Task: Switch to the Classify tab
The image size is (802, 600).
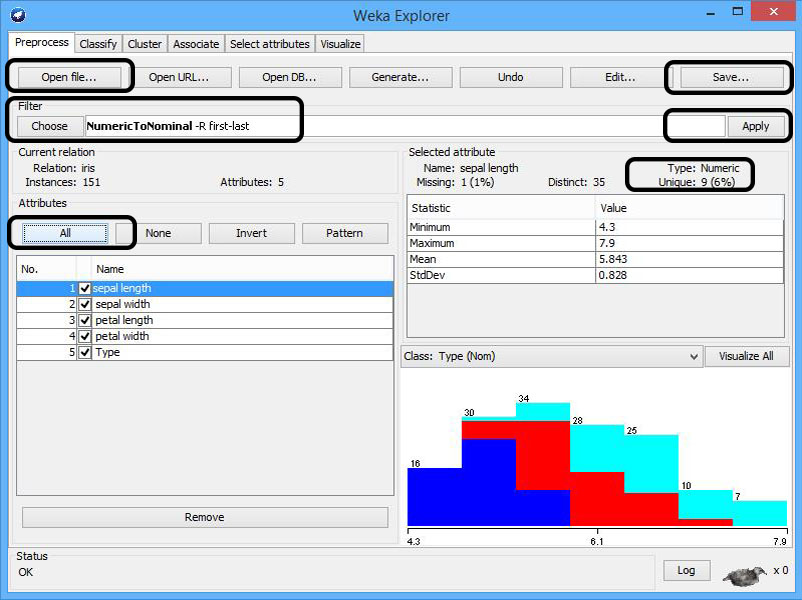Action: pos(97,43)
